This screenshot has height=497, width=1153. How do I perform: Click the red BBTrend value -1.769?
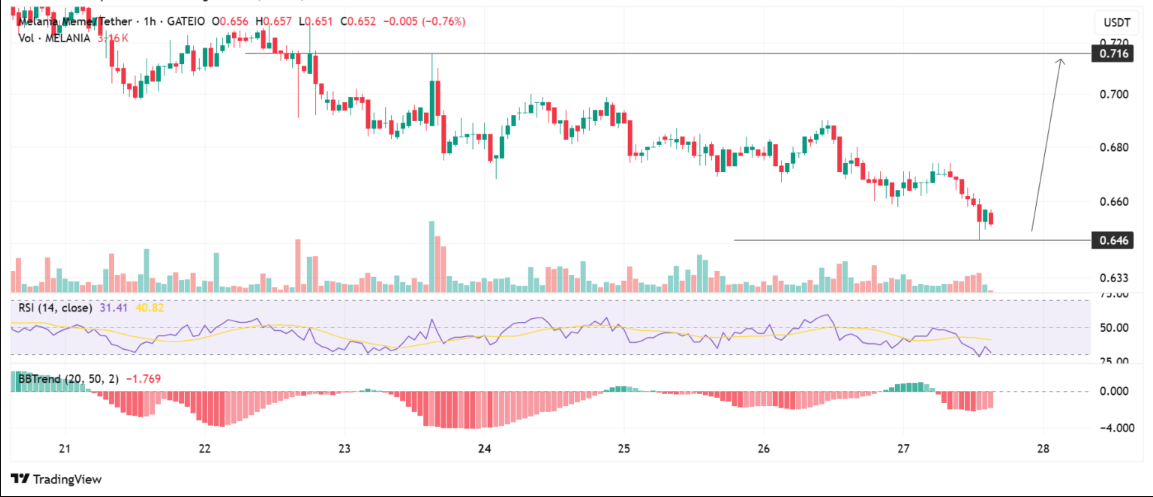tap(150, 379)
